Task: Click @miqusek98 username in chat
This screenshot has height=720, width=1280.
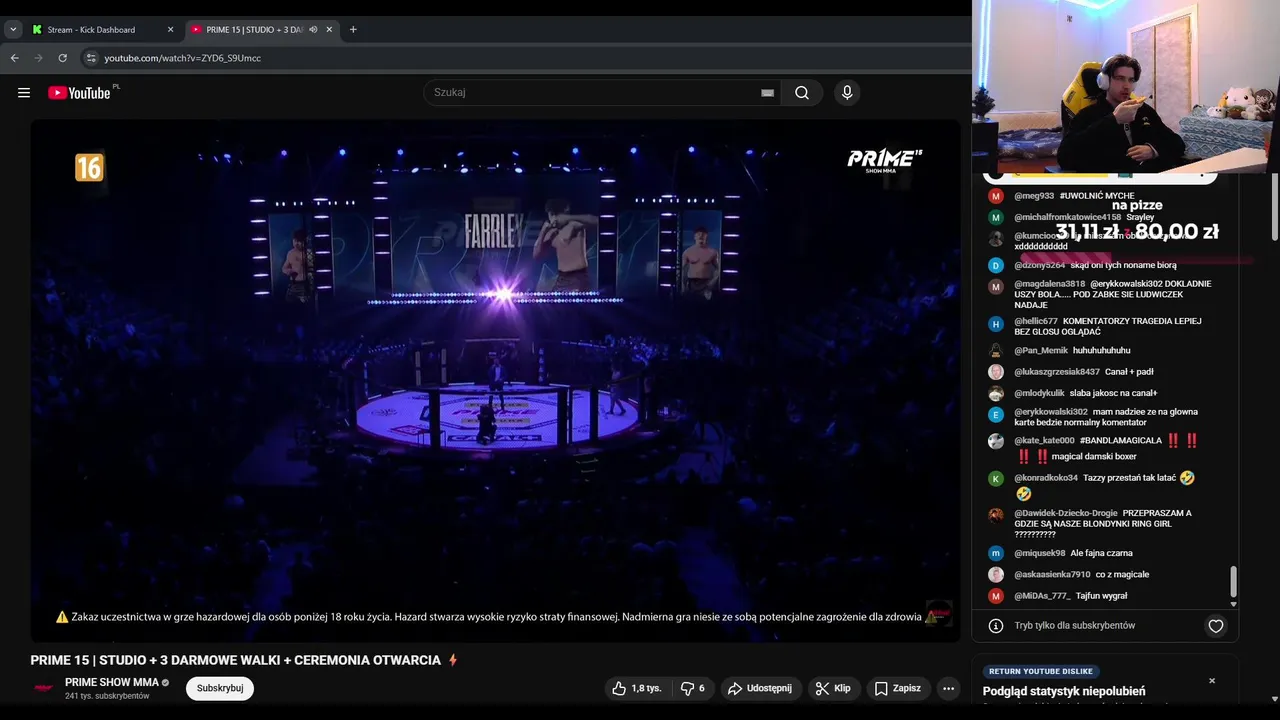Action: click(1040, 553)
